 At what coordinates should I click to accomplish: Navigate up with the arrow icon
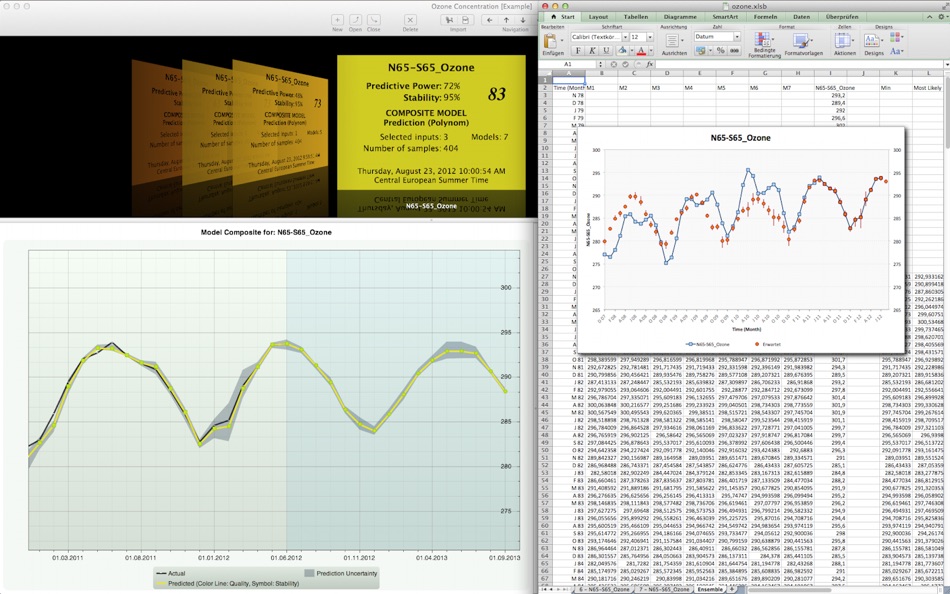(507, 20)
